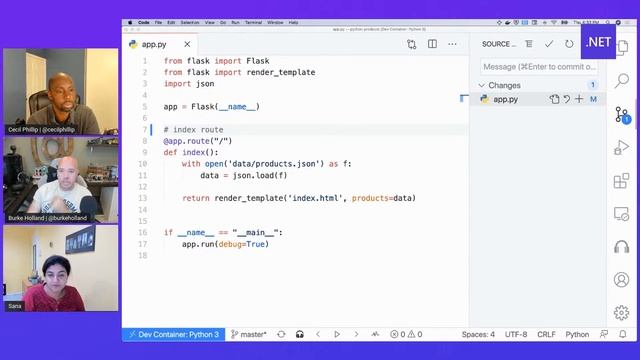Open the Remote Explorer icon
The width and height of the screenshot is (640, 360).
tap(621, 214)
